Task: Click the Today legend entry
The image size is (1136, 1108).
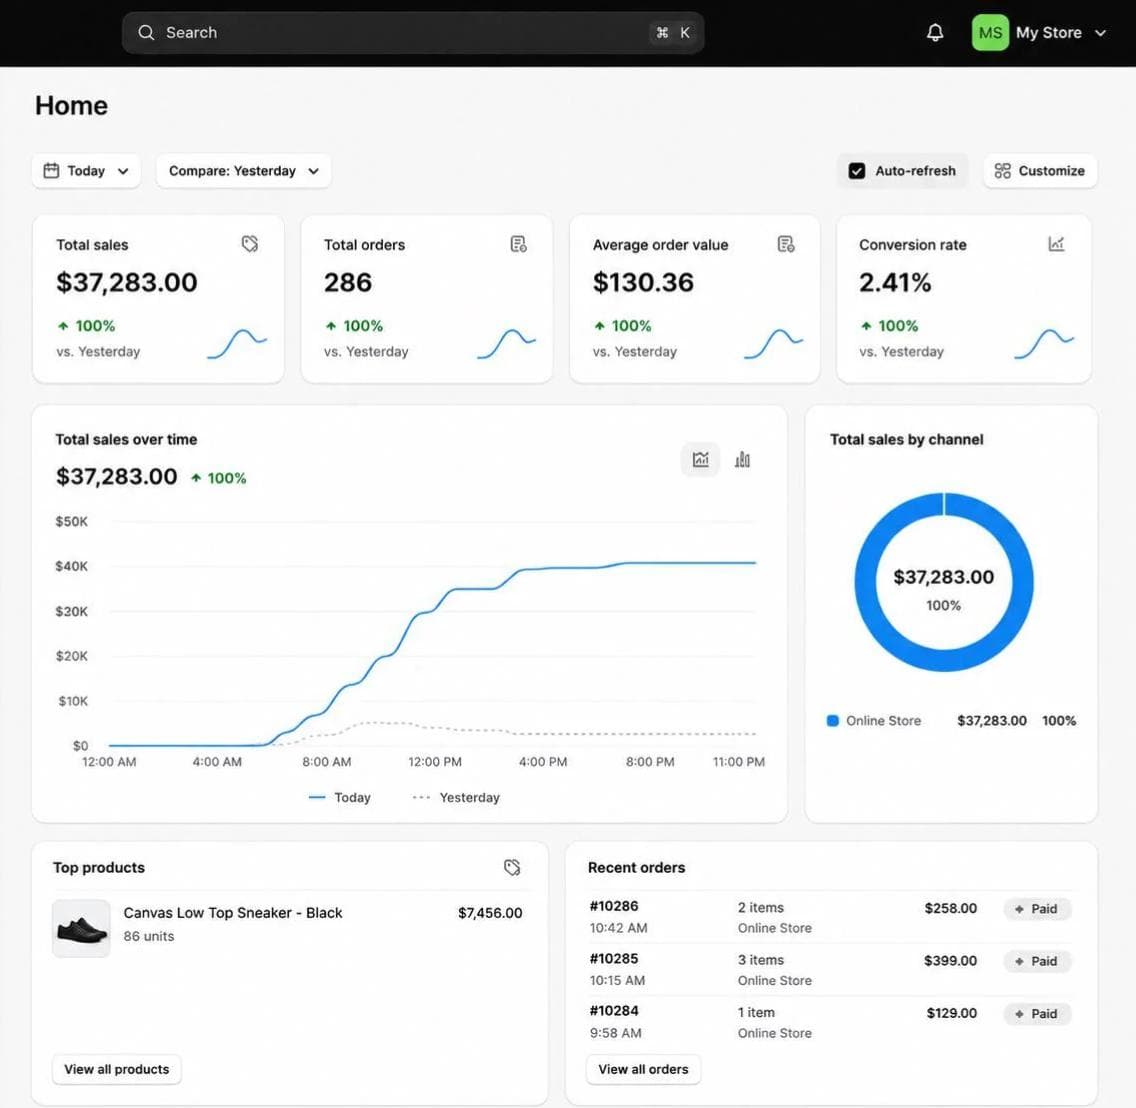Action: 339,798
